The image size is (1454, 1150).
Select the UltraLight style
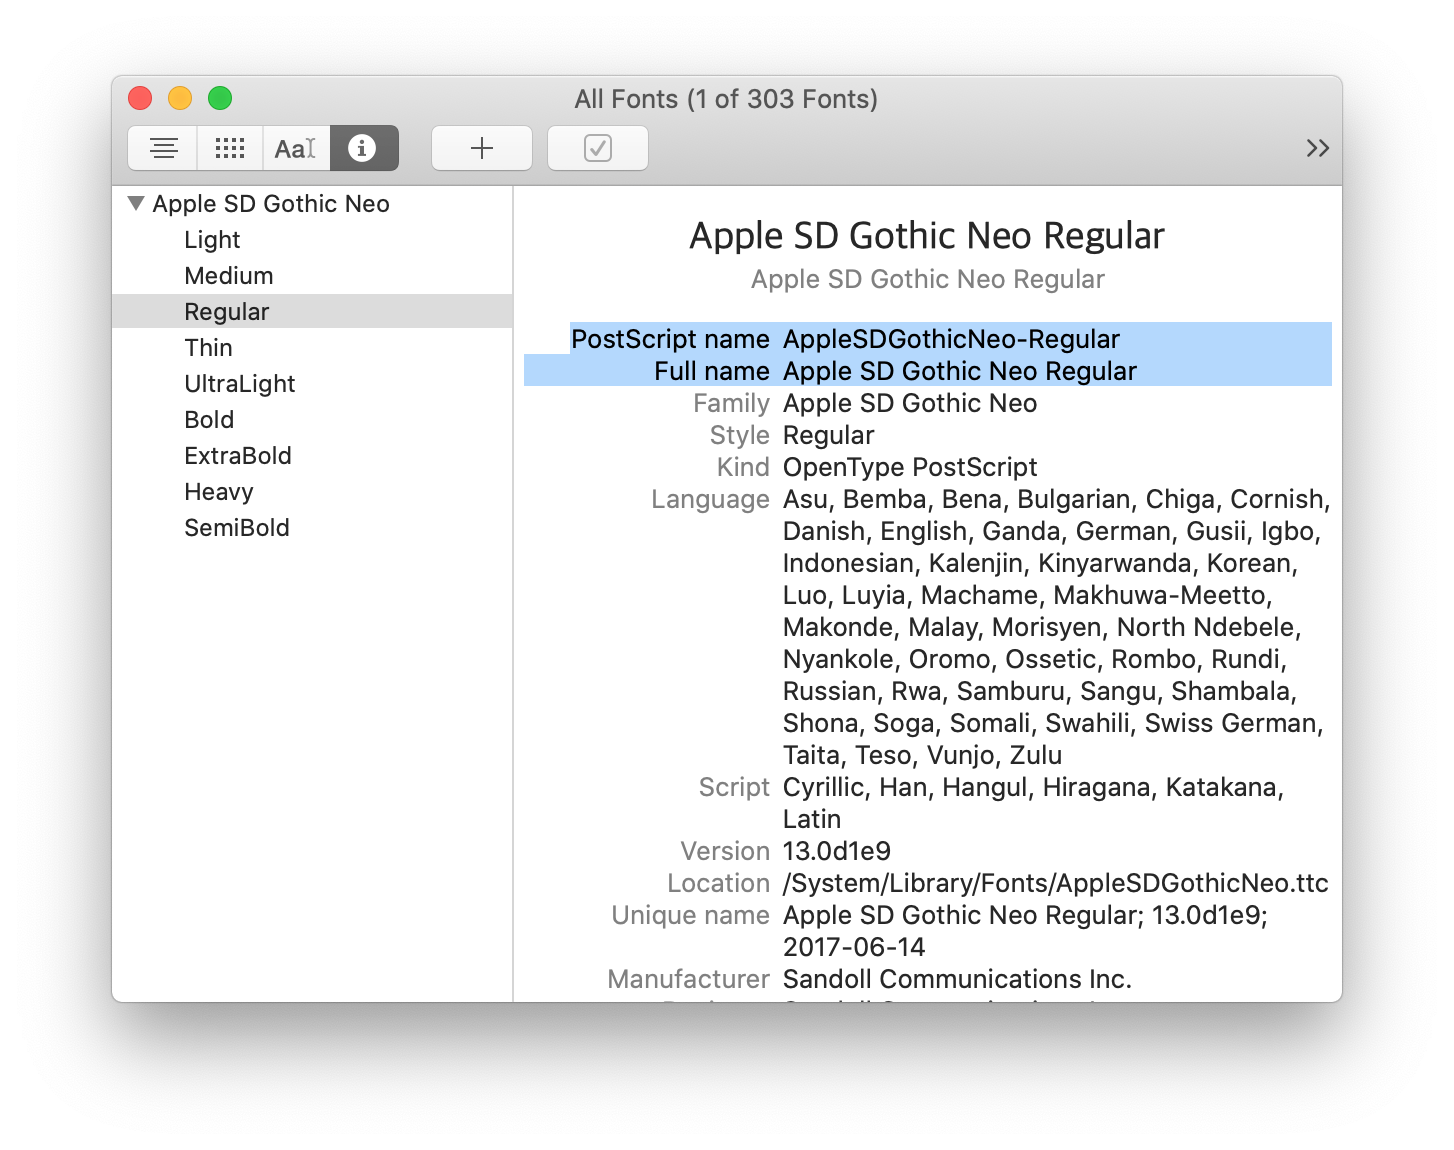[240, 384]
